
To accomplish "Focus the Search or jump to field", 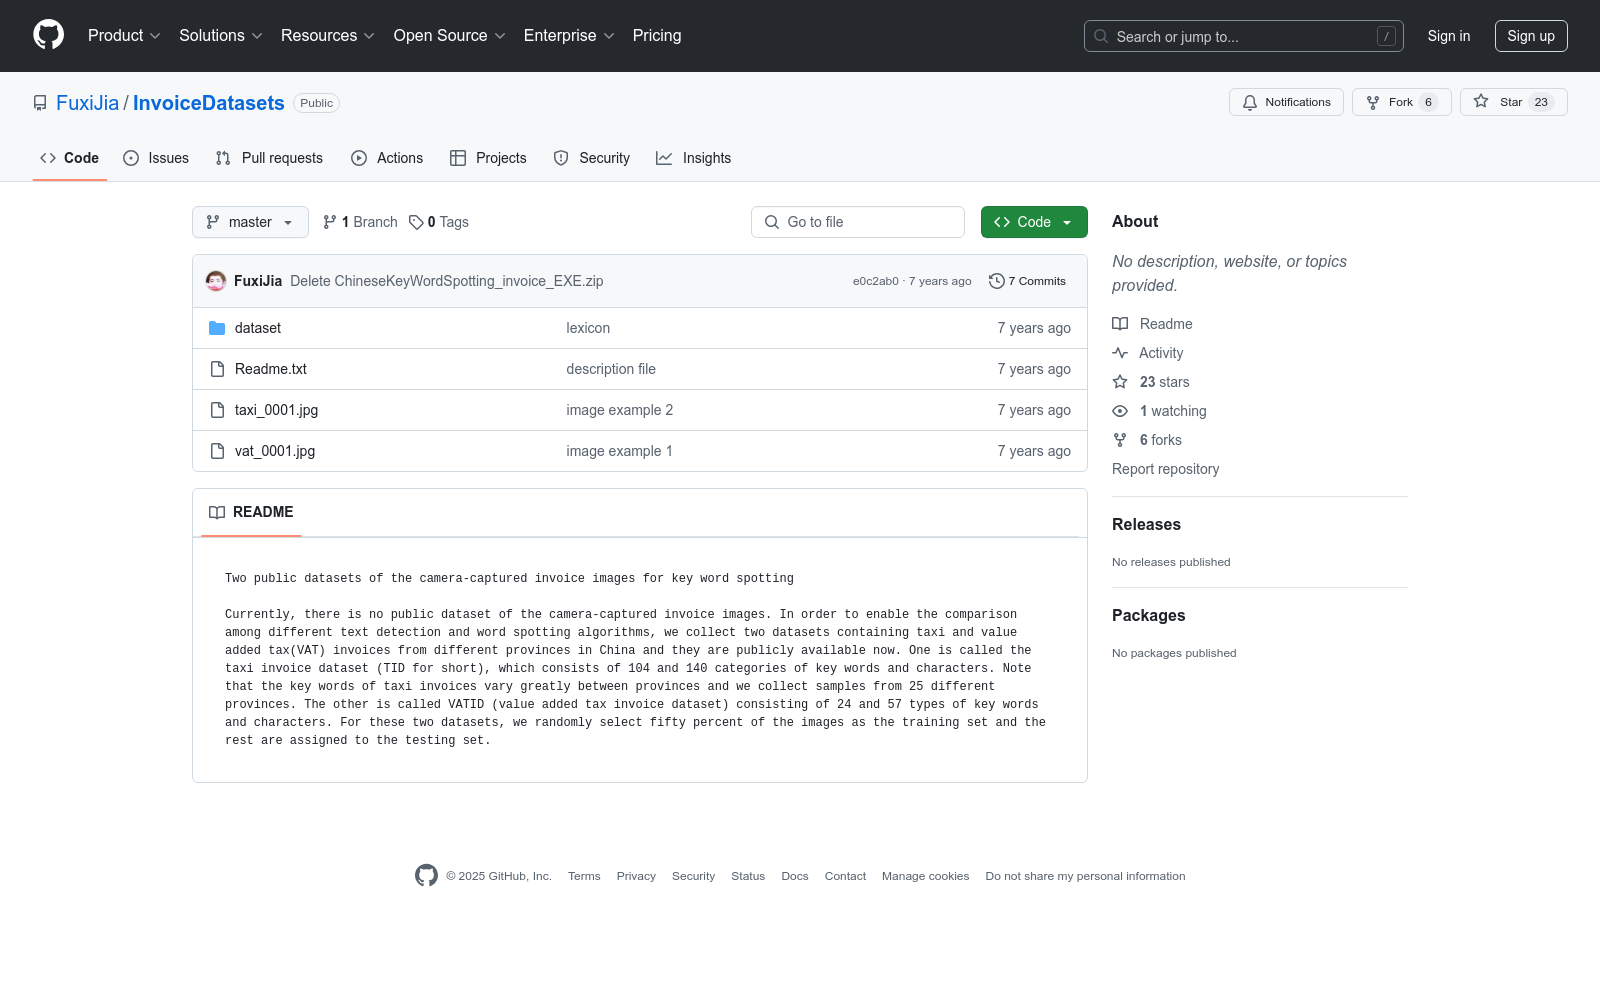I will 1244,36.
